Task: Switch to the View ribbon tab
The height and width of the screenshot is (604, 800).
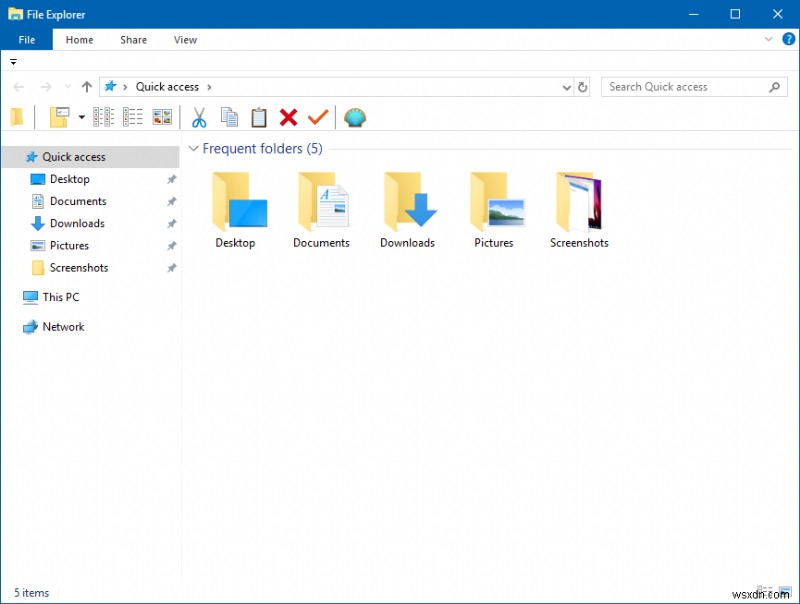Action: 185,39
